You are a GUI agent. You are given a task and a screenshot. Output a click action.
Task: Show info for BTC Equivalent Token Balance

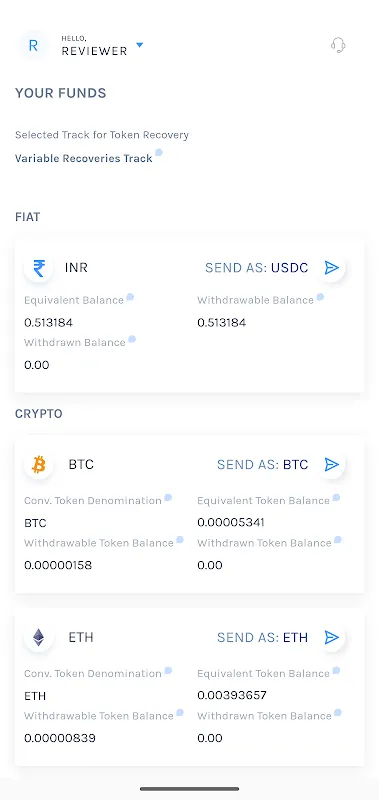coord(336,497)
